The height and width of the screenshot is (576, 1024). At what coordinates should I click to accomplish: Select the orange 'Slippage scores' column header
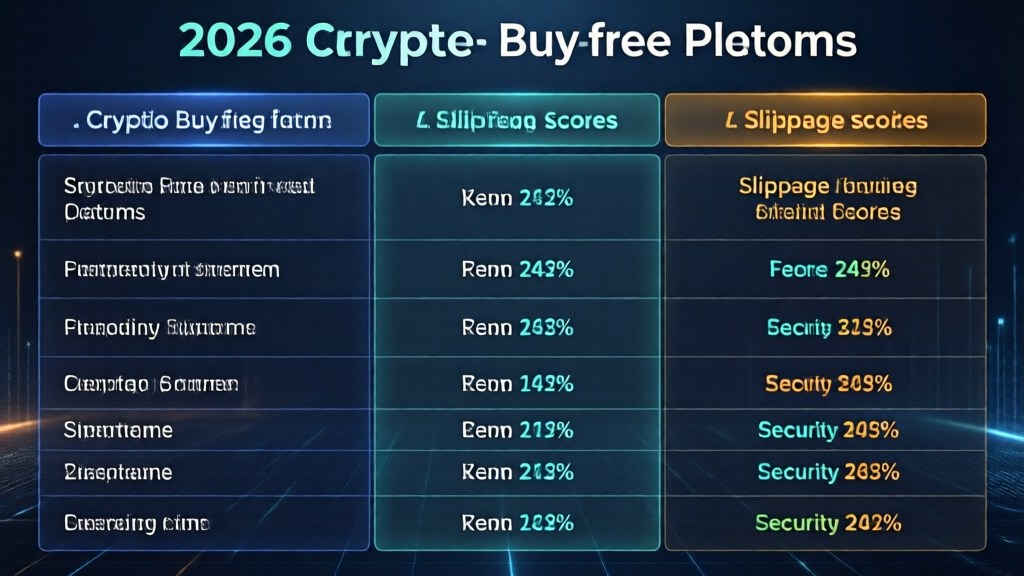point(825,121)
